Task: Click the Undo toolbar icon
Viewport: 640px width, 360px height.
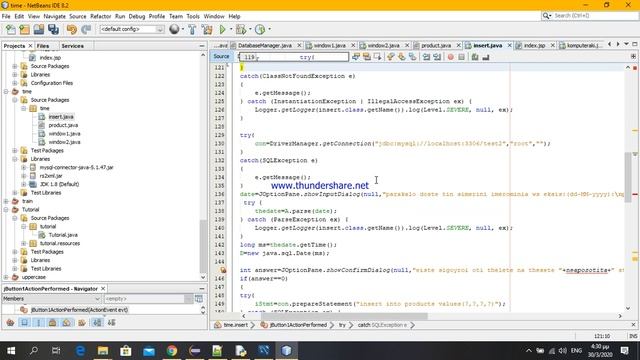Action: point(72,29)
